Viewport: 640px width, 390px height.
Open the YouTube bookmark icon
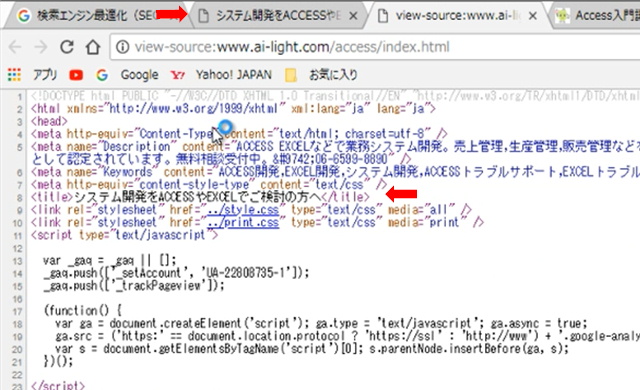click(x=76, y=75)
